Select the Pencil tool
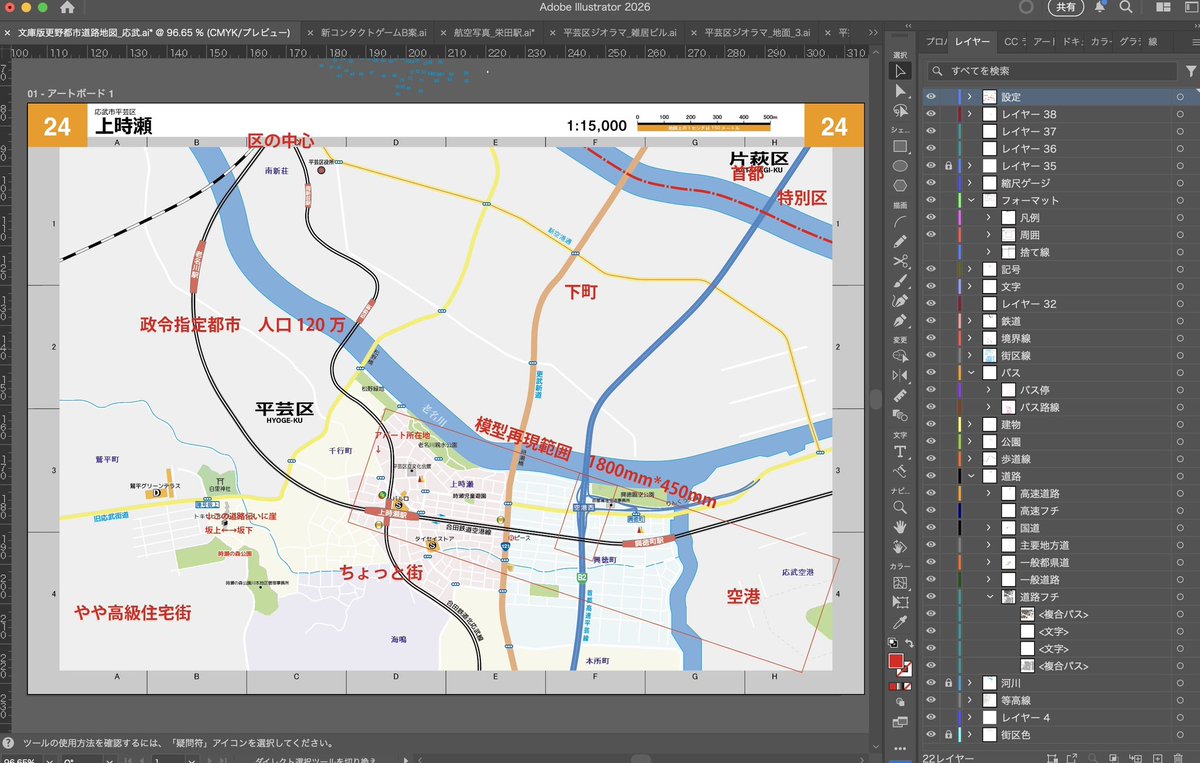 pyautogui.click(x=900, y=241)
